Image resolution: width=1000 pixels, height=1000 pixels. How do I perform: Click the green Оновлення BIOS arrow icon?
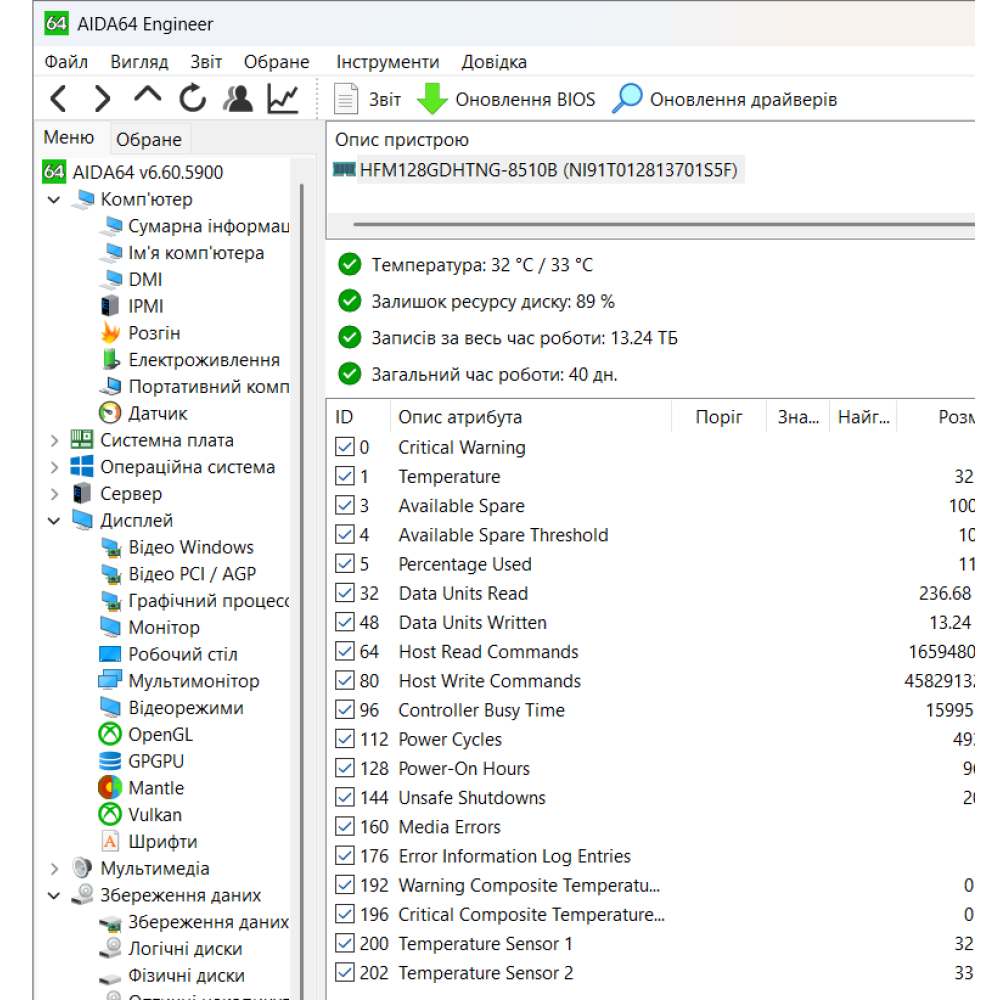432,99
